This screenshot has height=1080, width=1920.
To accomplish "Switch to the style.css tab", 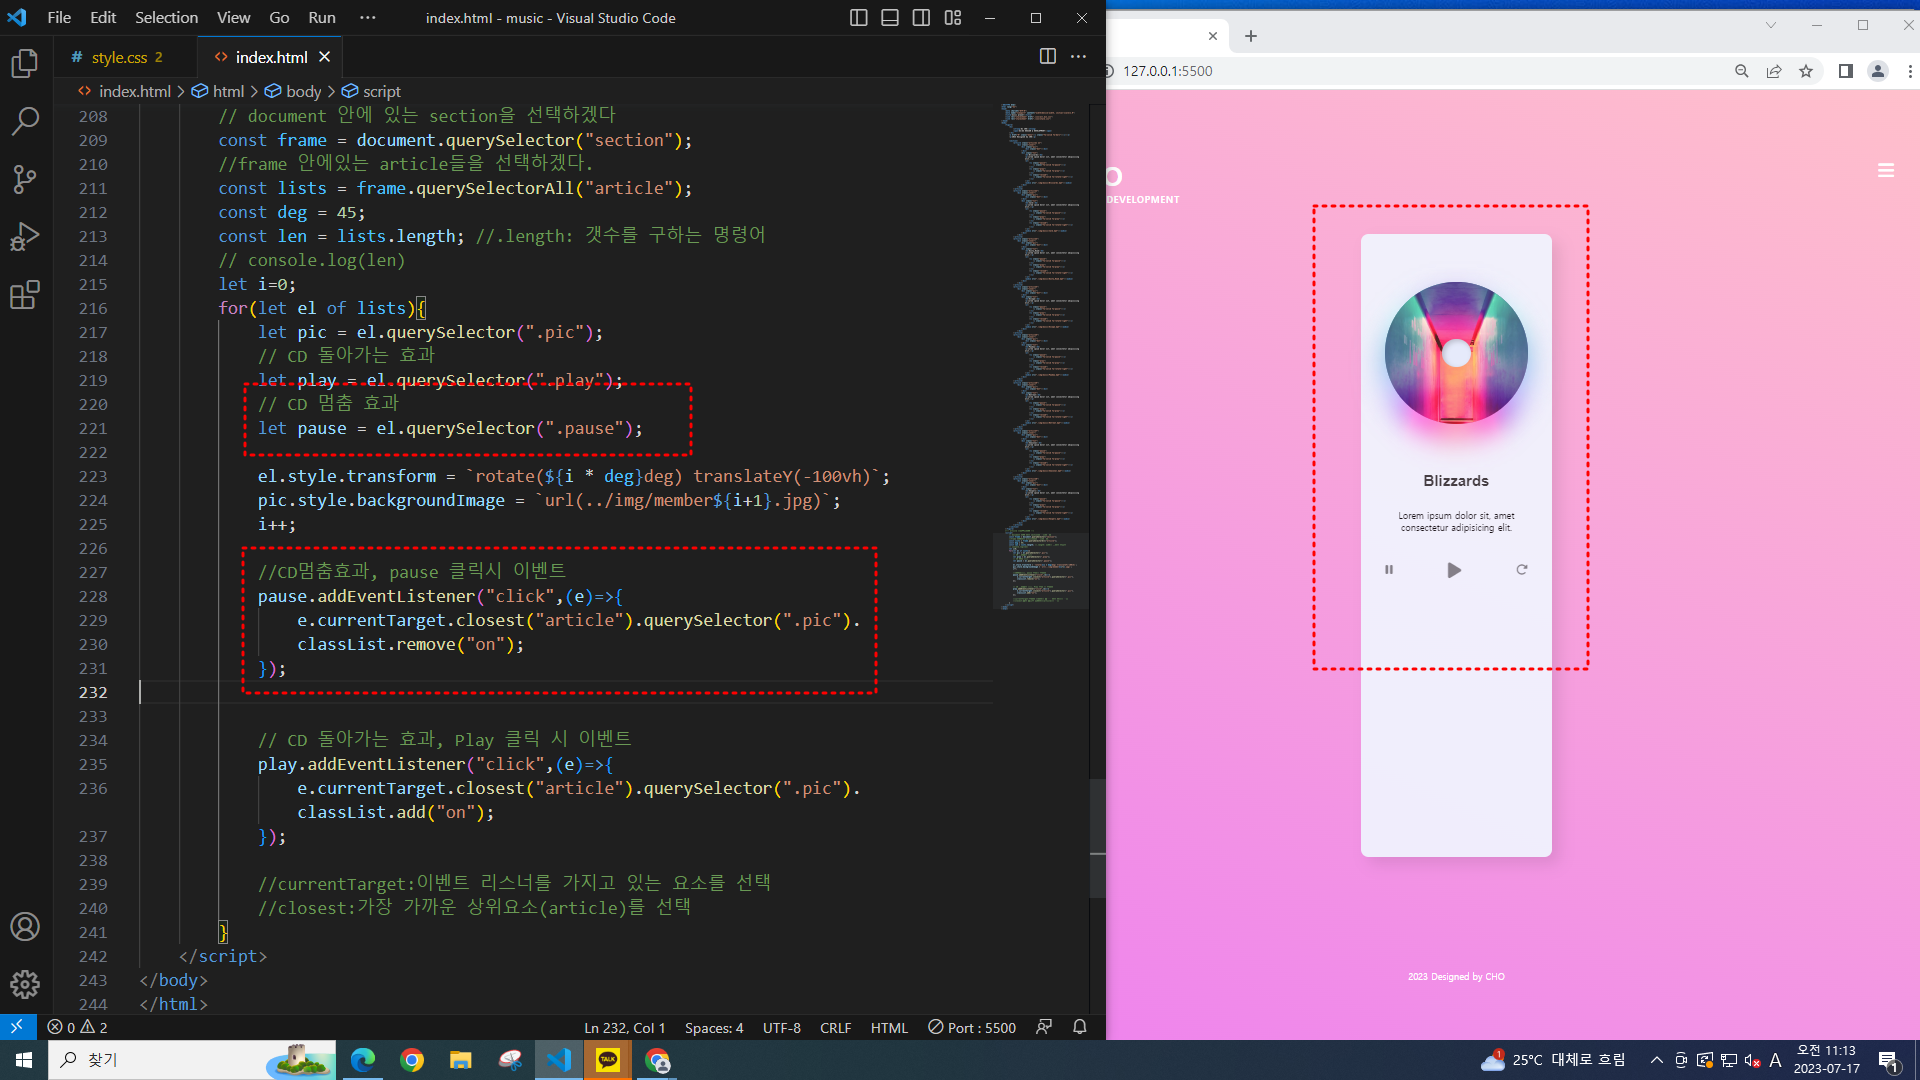I will pos(119,57).
